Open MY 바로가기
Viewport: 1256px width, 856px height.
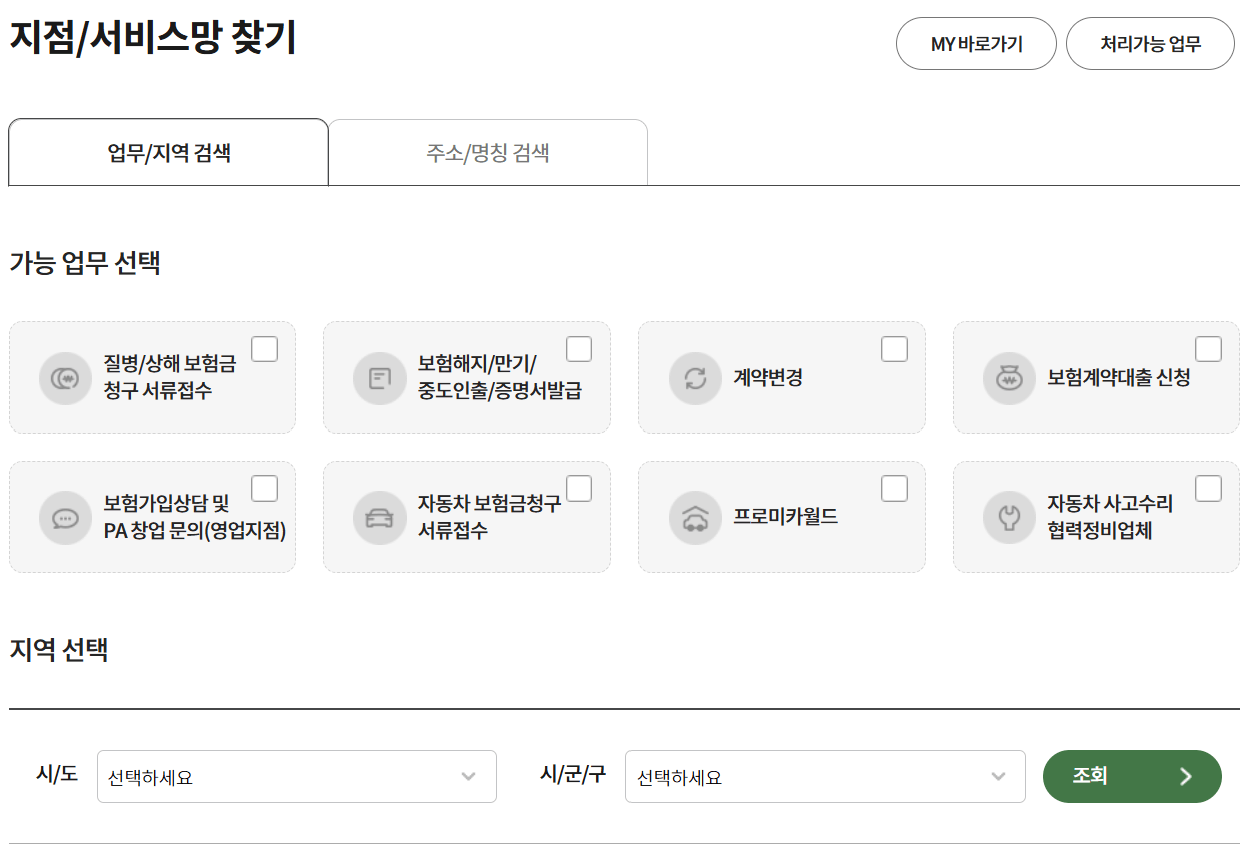[976, 43]
